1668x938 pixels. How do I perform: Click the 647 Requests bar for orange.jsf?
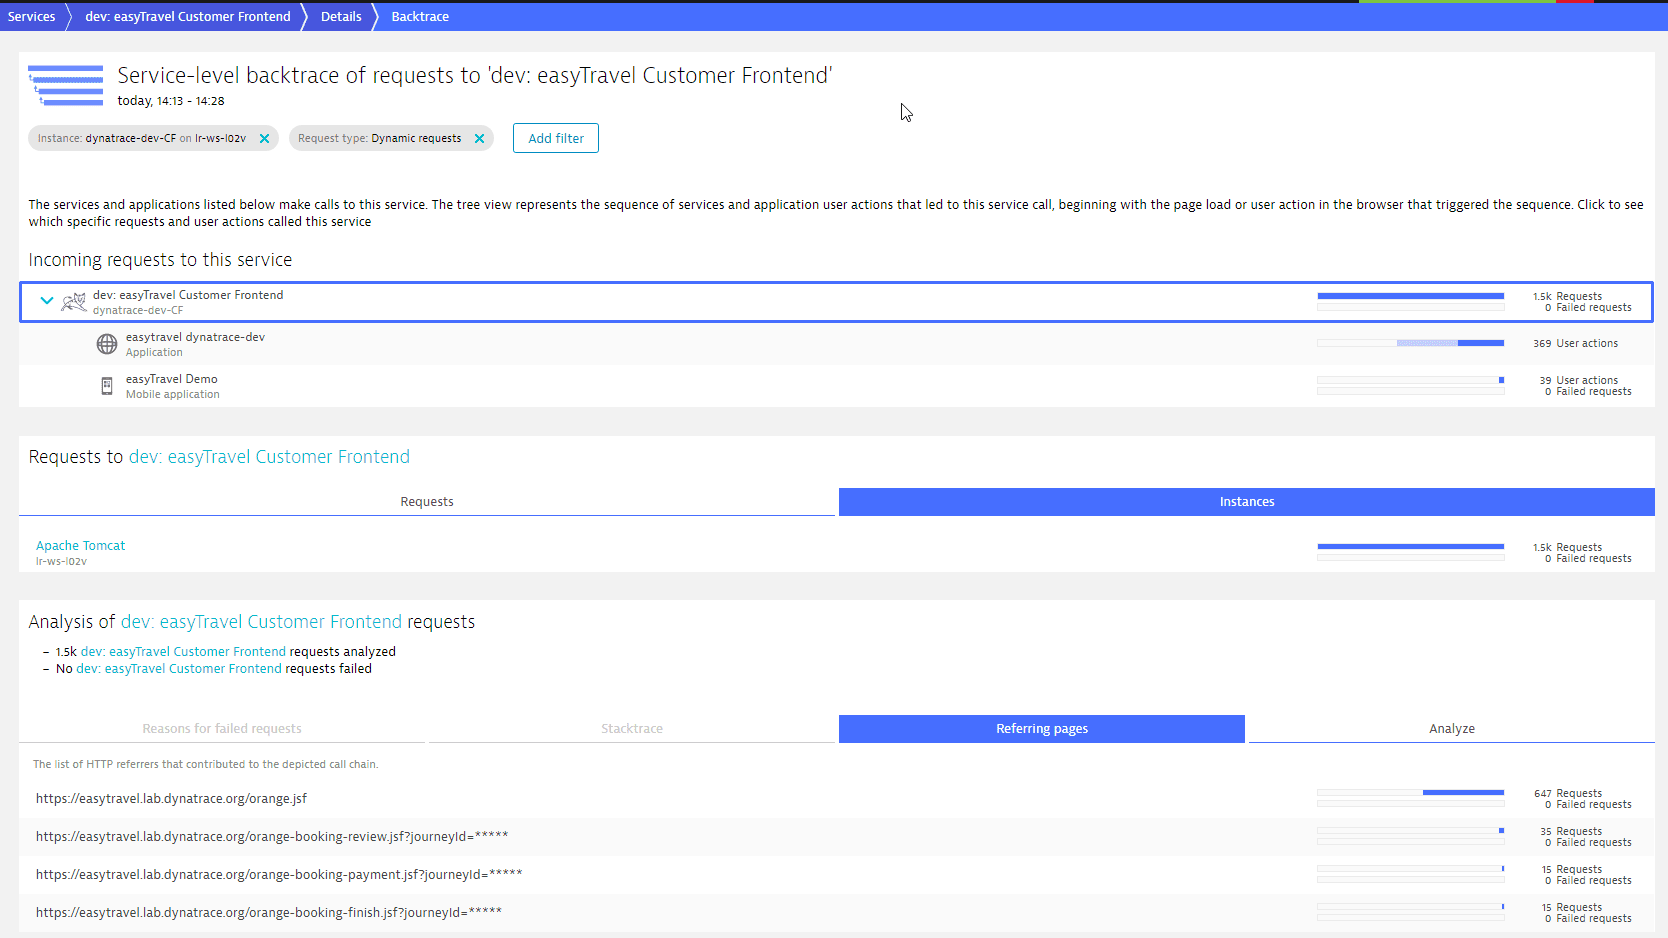click(x=1411, y=793)
